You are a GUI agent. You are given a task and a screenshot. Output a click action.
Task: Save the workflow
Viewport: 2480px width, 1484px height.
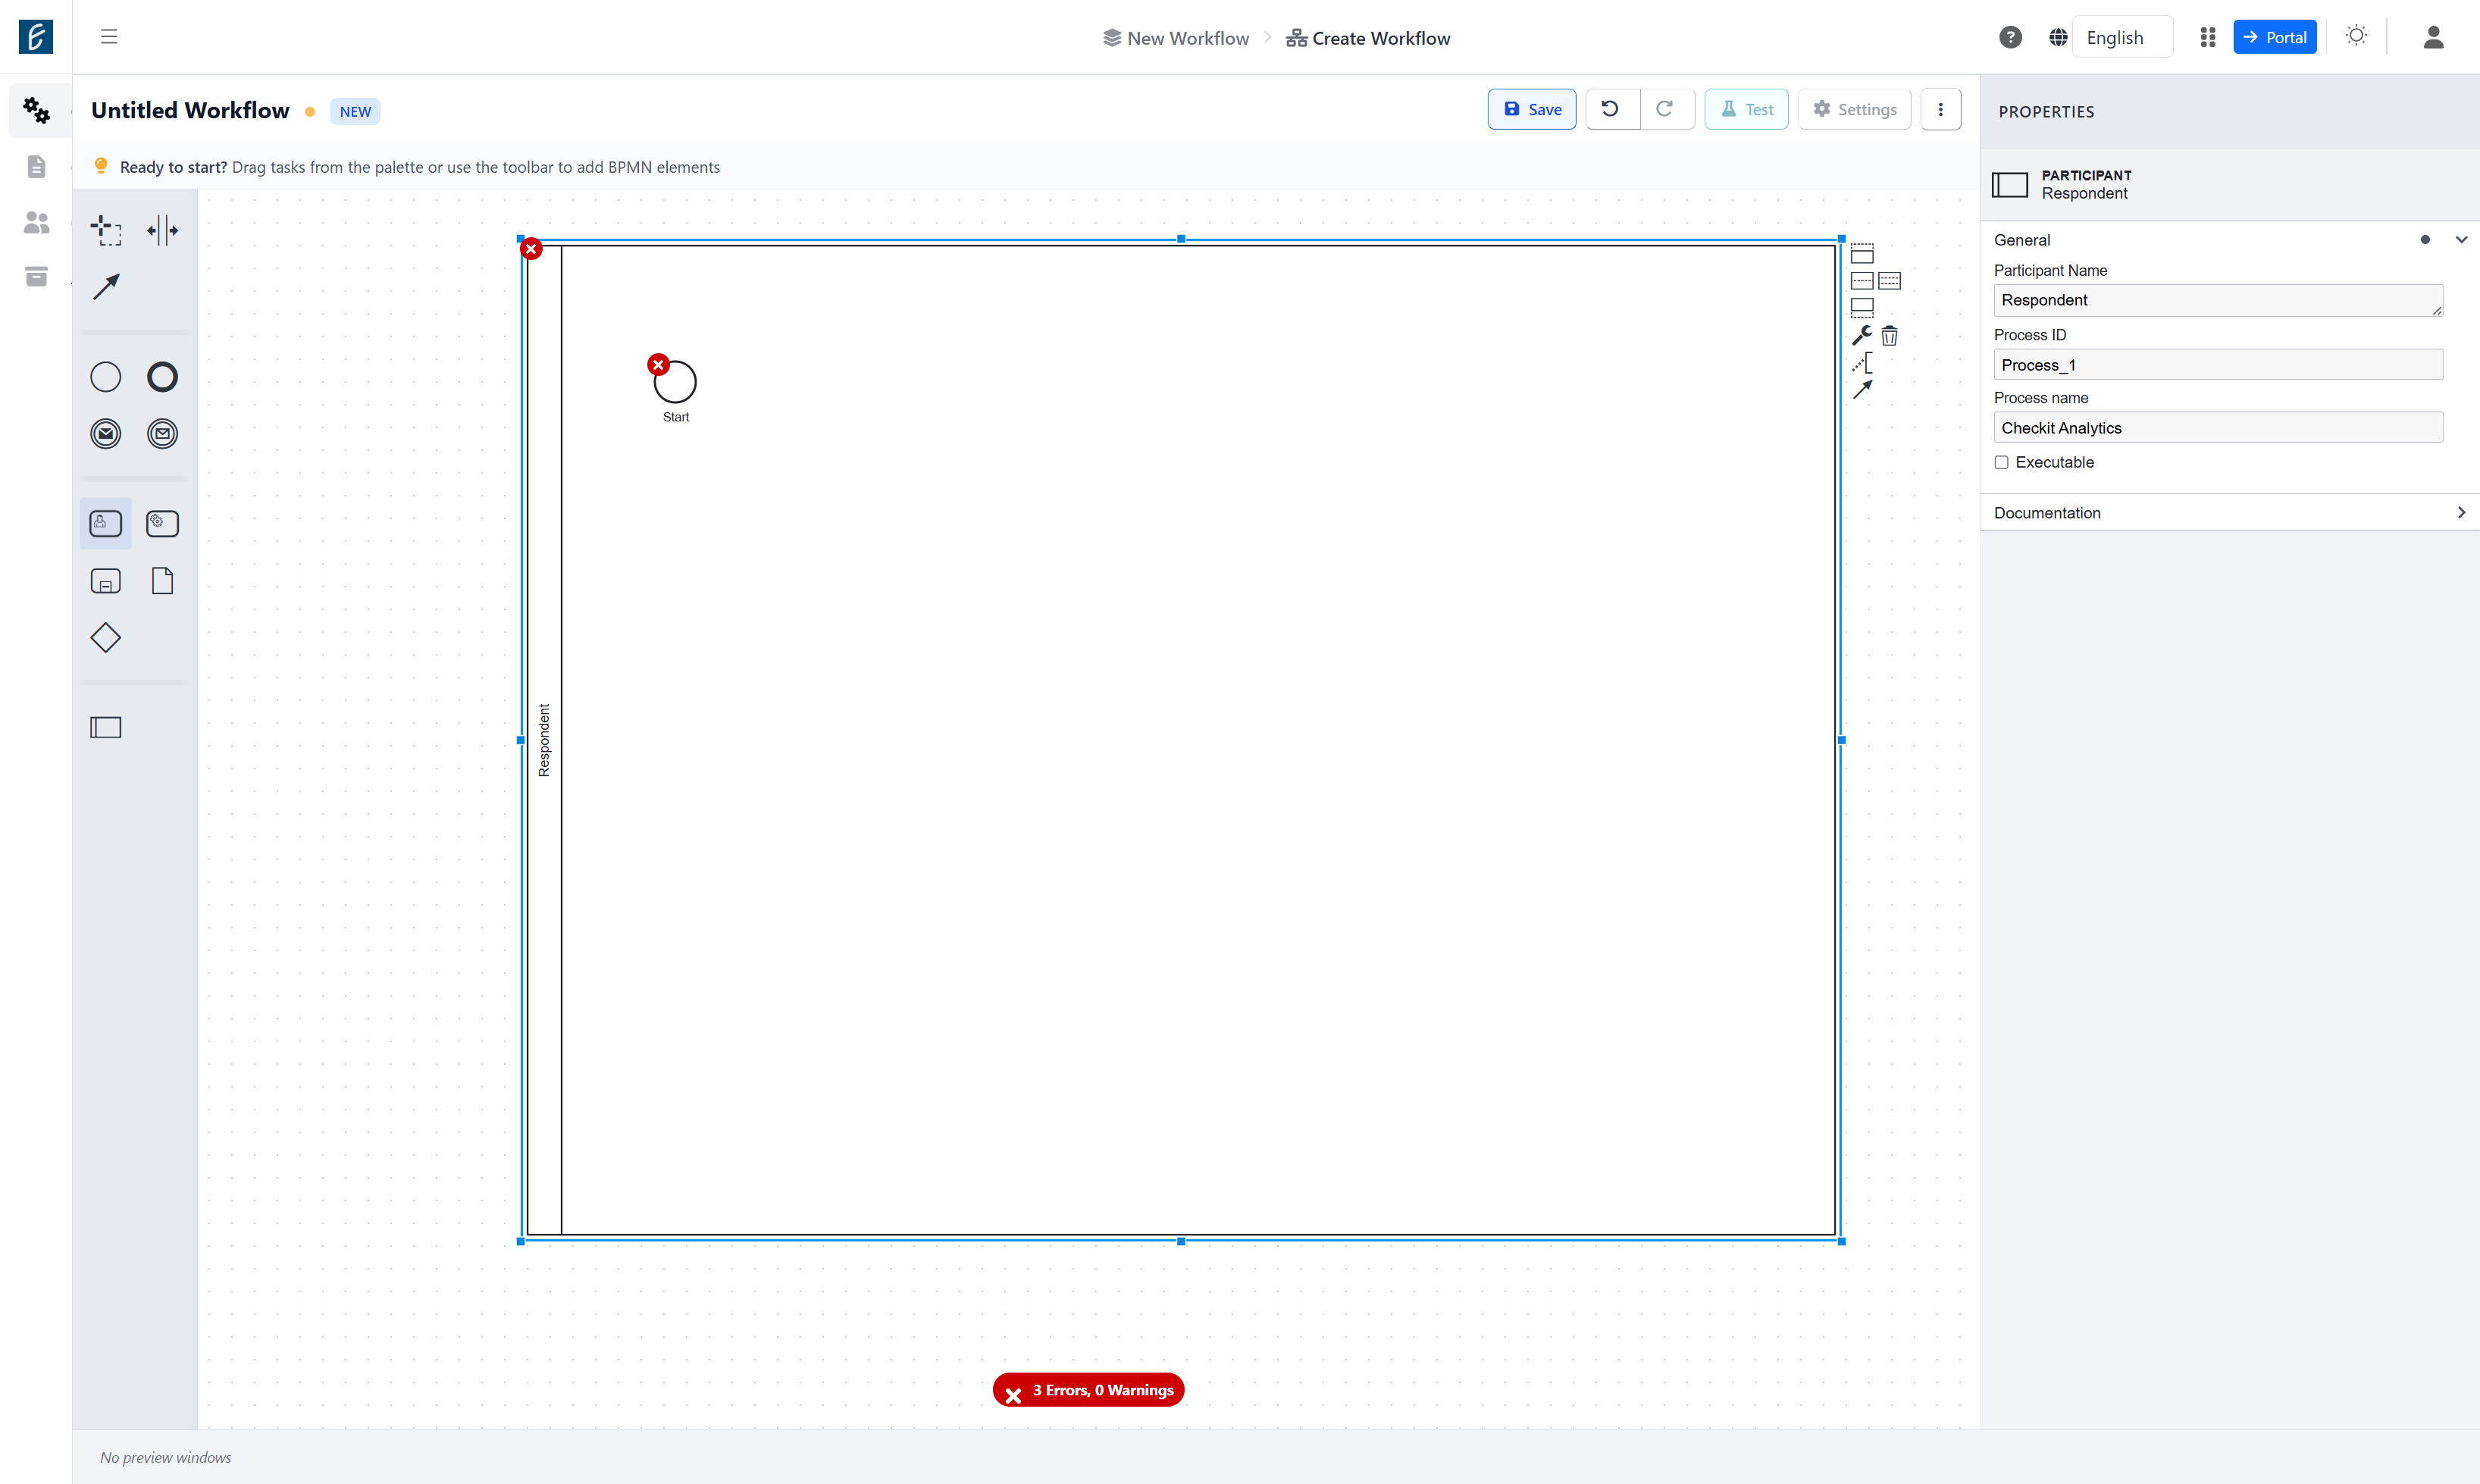1532,109
